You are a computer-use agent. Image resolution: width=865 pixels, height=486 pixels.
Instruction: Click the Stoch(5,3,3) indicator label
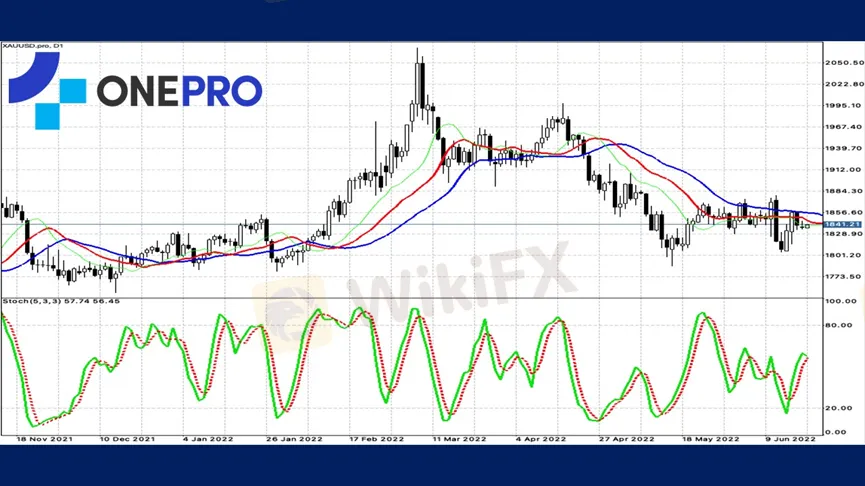point(60,301)
